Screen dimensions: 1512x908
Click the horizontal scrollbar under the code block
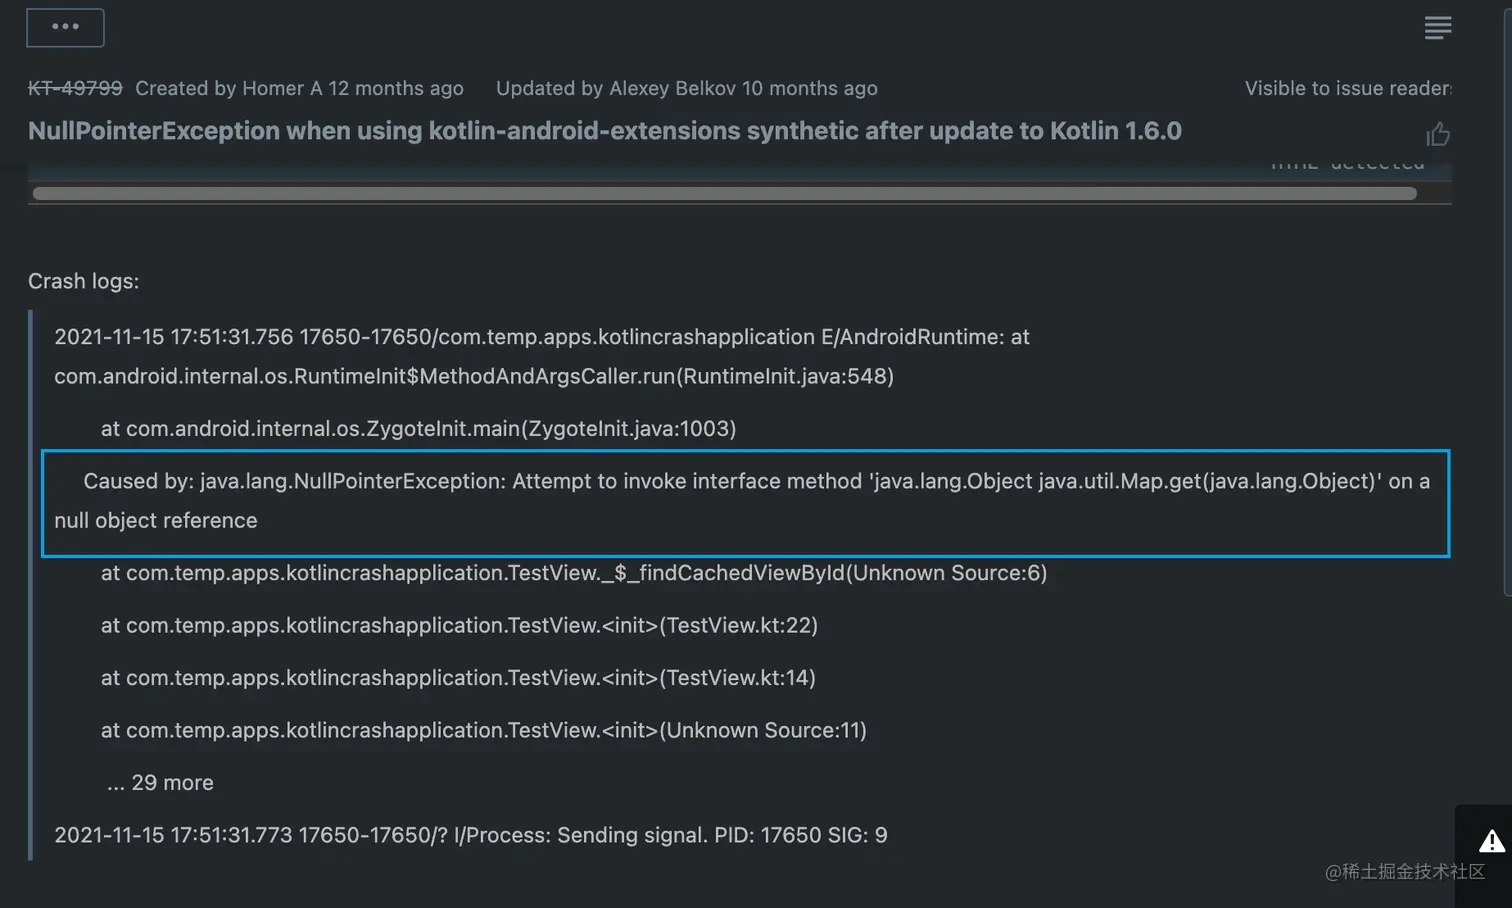click(x=724, y=193)
